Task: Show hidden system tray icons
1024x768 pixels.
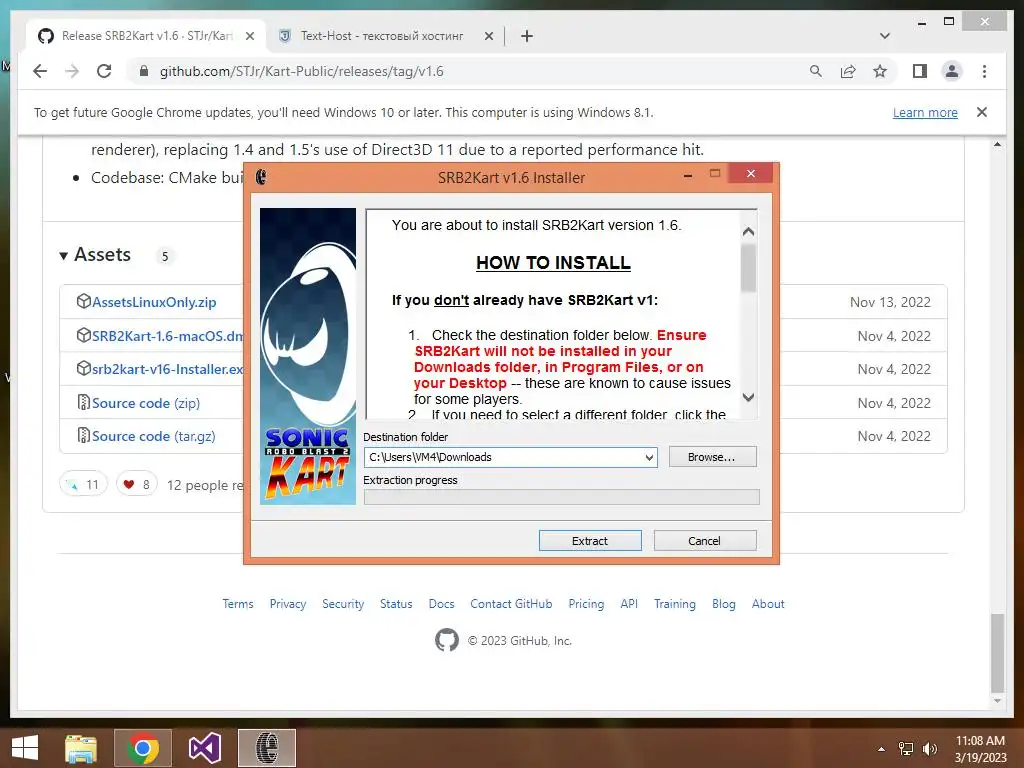Action: point(882,749)
